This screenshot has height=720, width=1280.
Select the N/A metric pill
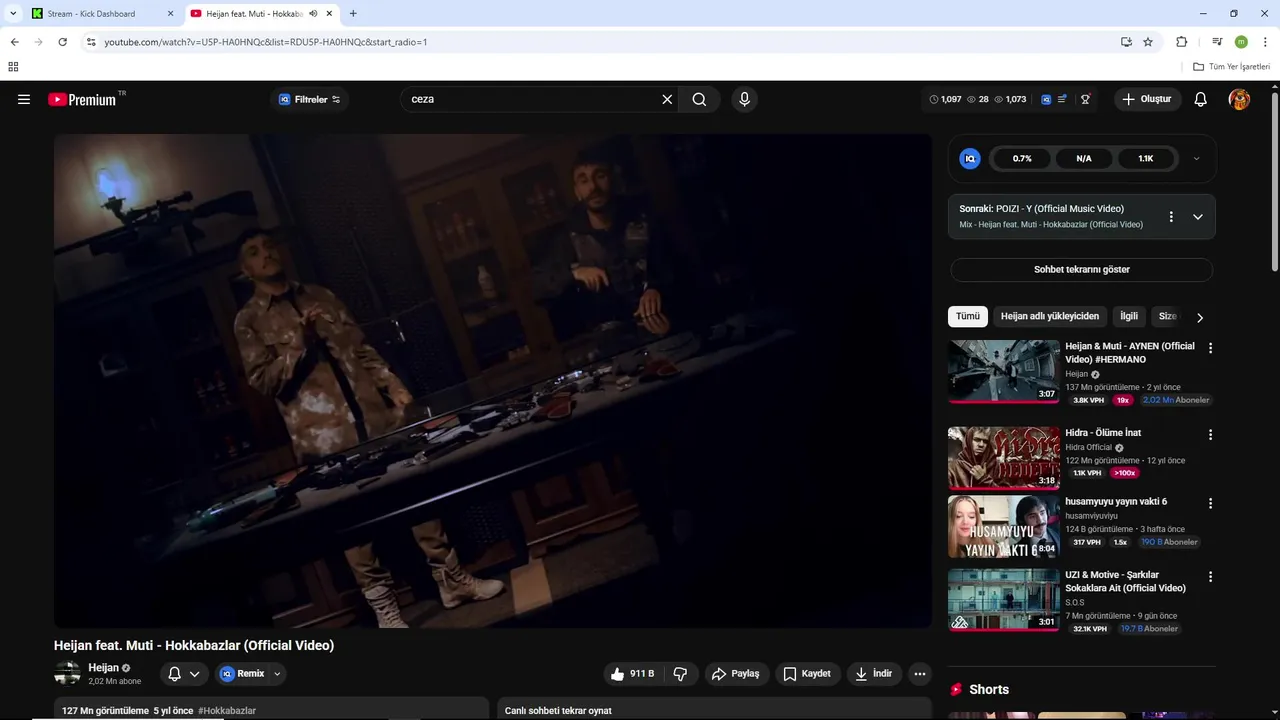click(x=1084, y=158)
